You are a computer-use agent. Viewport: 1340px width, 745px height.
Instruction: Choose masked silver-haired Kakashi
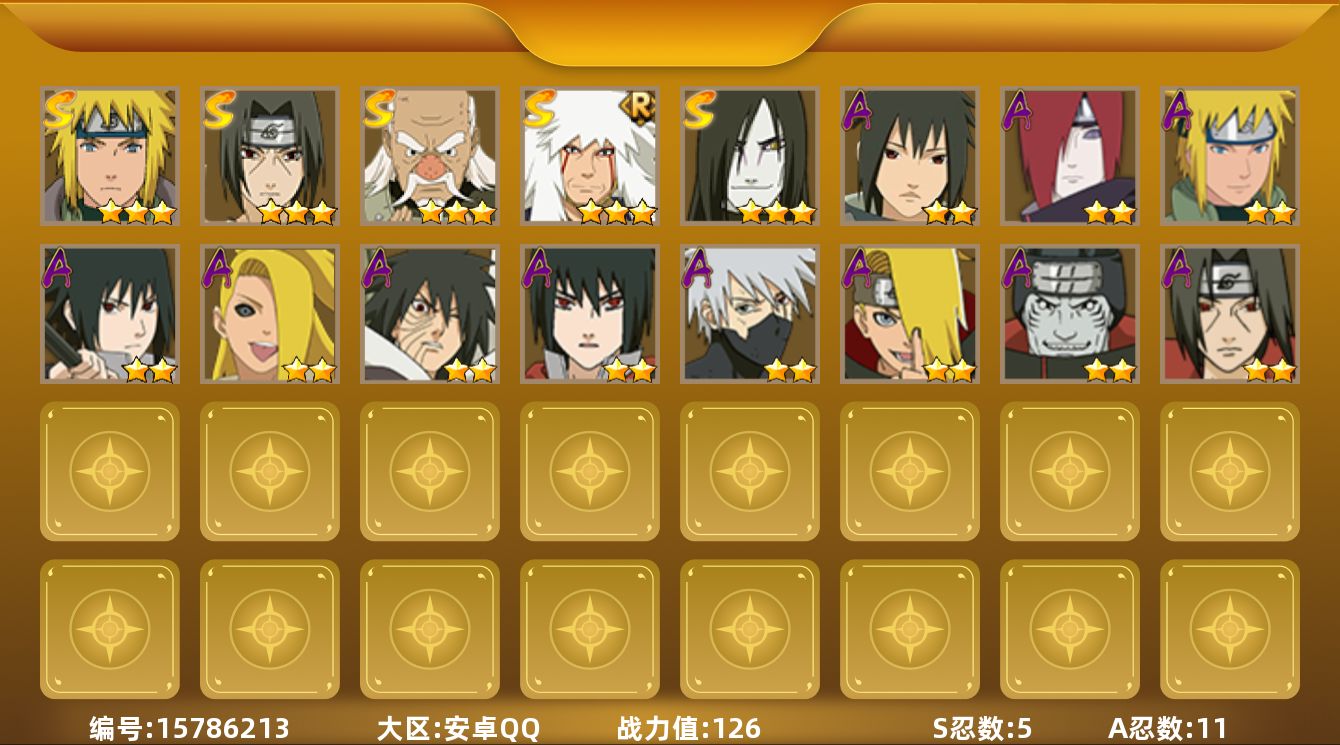[750, 314]
